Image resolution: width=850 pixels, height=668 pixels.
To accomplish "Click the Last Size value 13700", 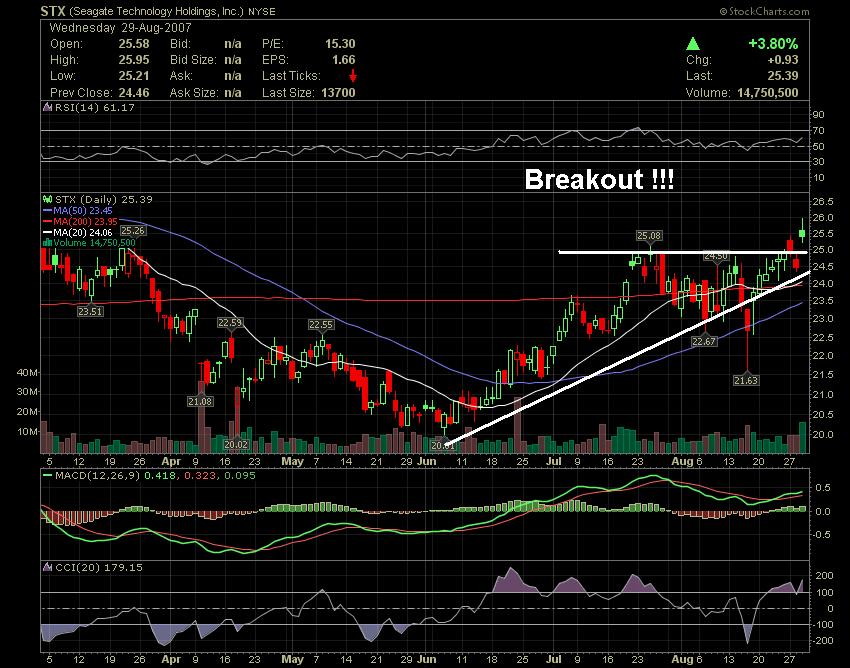I will coord(338,92).
